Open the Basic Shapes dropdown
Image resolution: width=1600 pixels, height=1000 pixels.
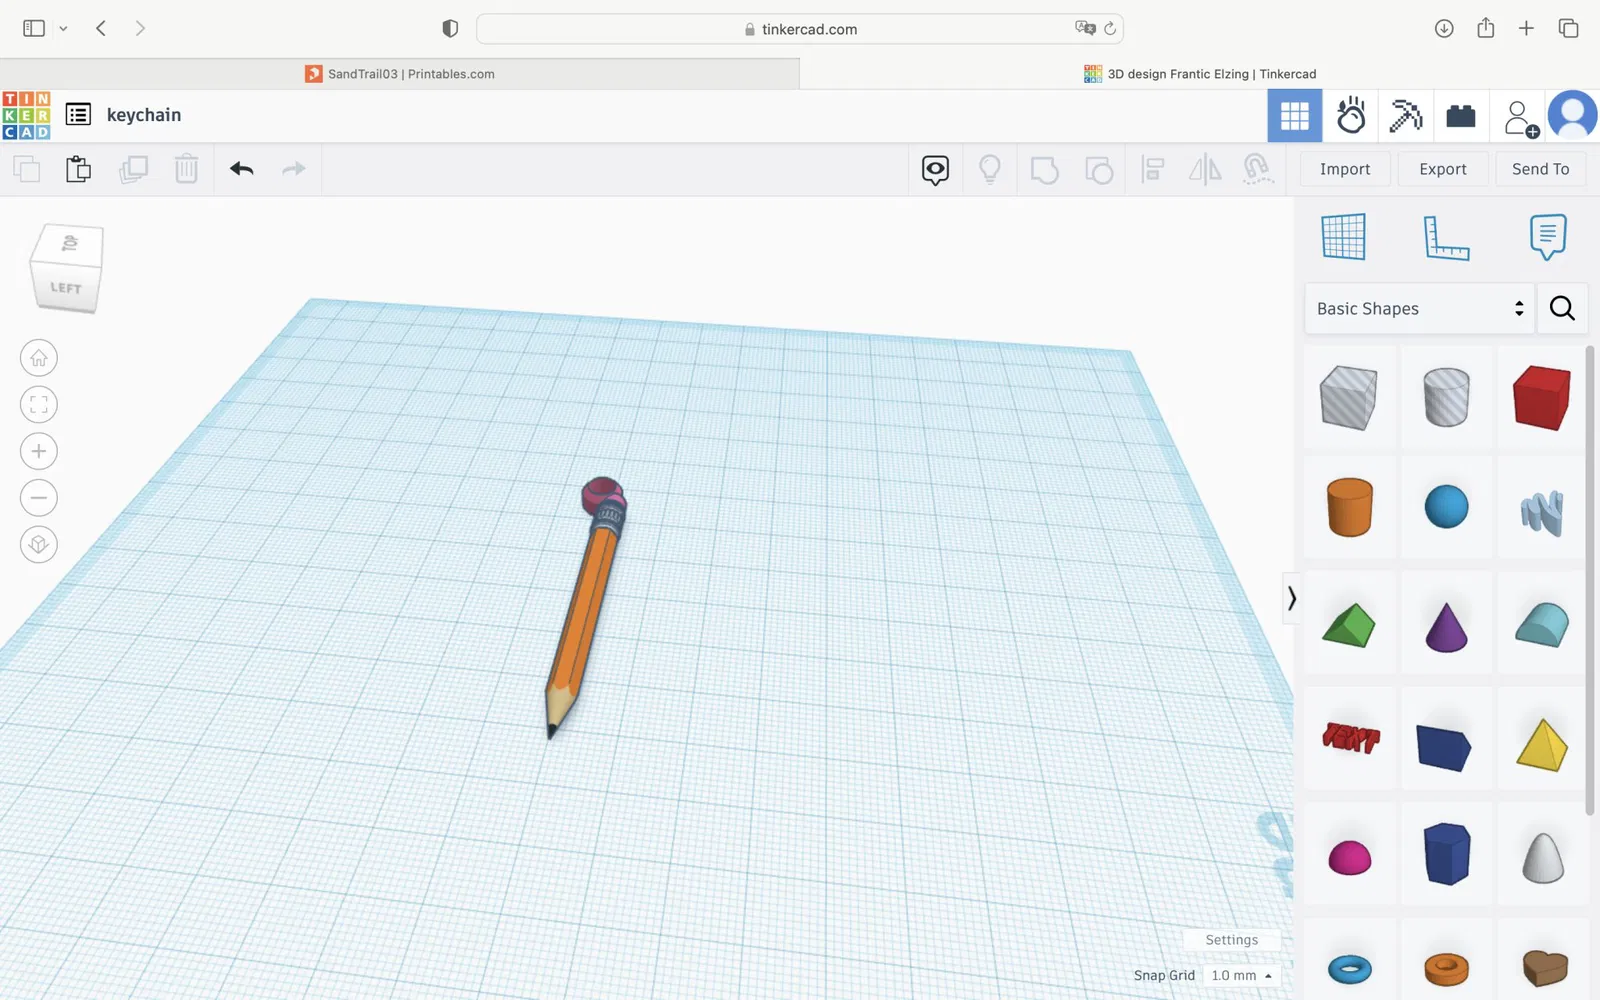(x=1419, y=309)
